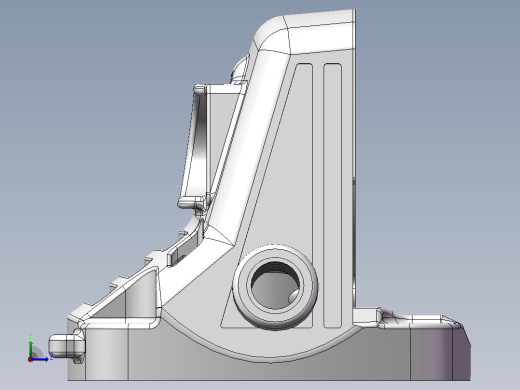Image resolution: width=520 pixels, height=390 pixels.
Task: Pick the narrow vertical recessed slot nearest the right edge
Action: coord(332,195)
